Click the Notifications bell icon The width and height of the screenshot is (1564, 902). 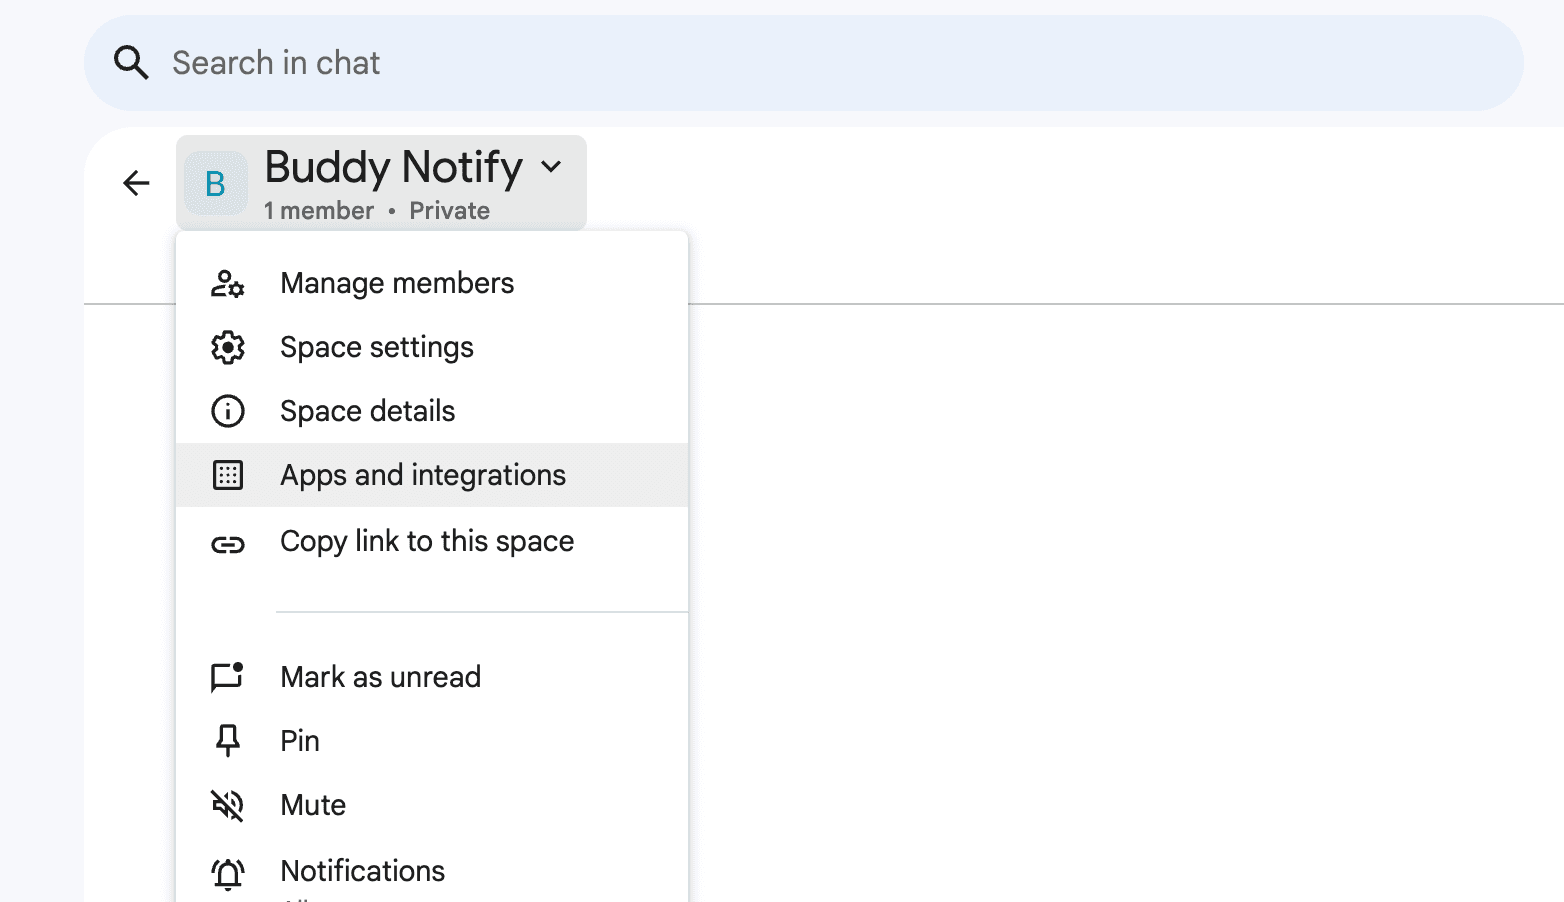[228, 870]
